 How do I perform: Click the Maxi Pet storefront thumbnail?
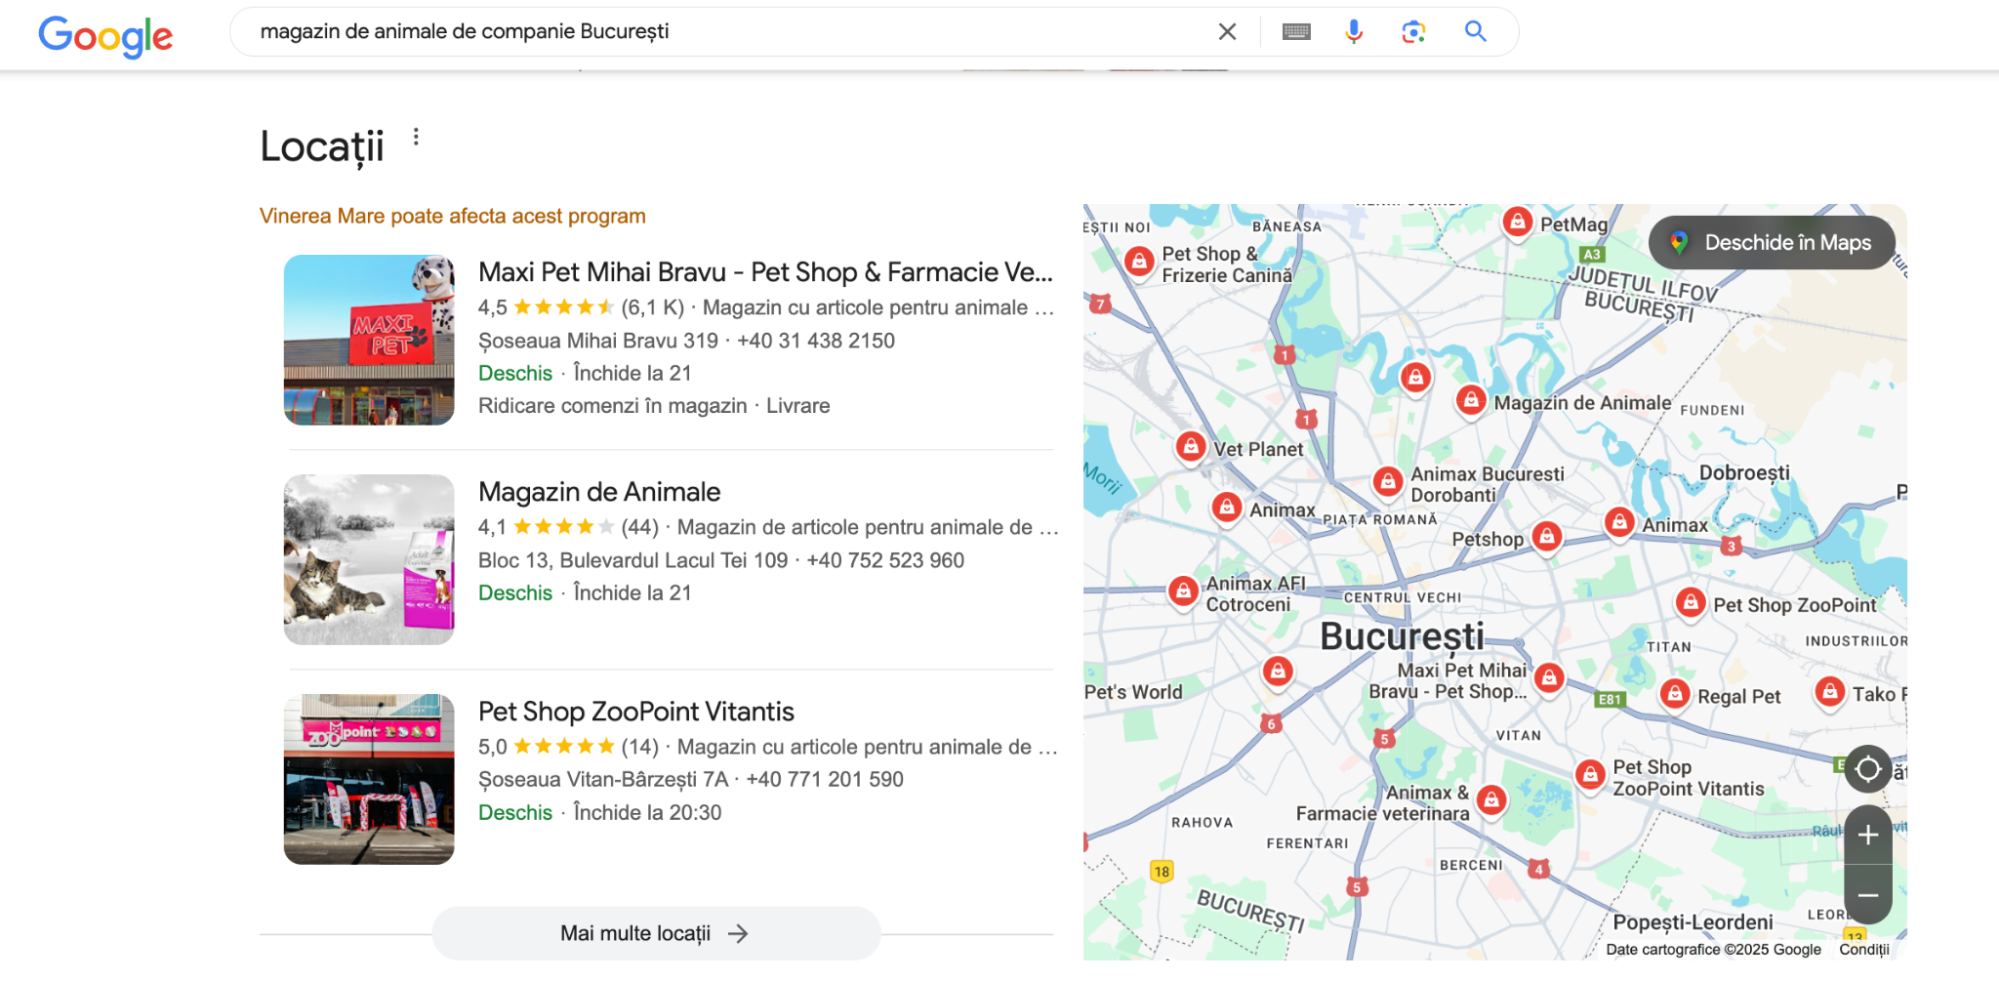[x=369, y=340]
